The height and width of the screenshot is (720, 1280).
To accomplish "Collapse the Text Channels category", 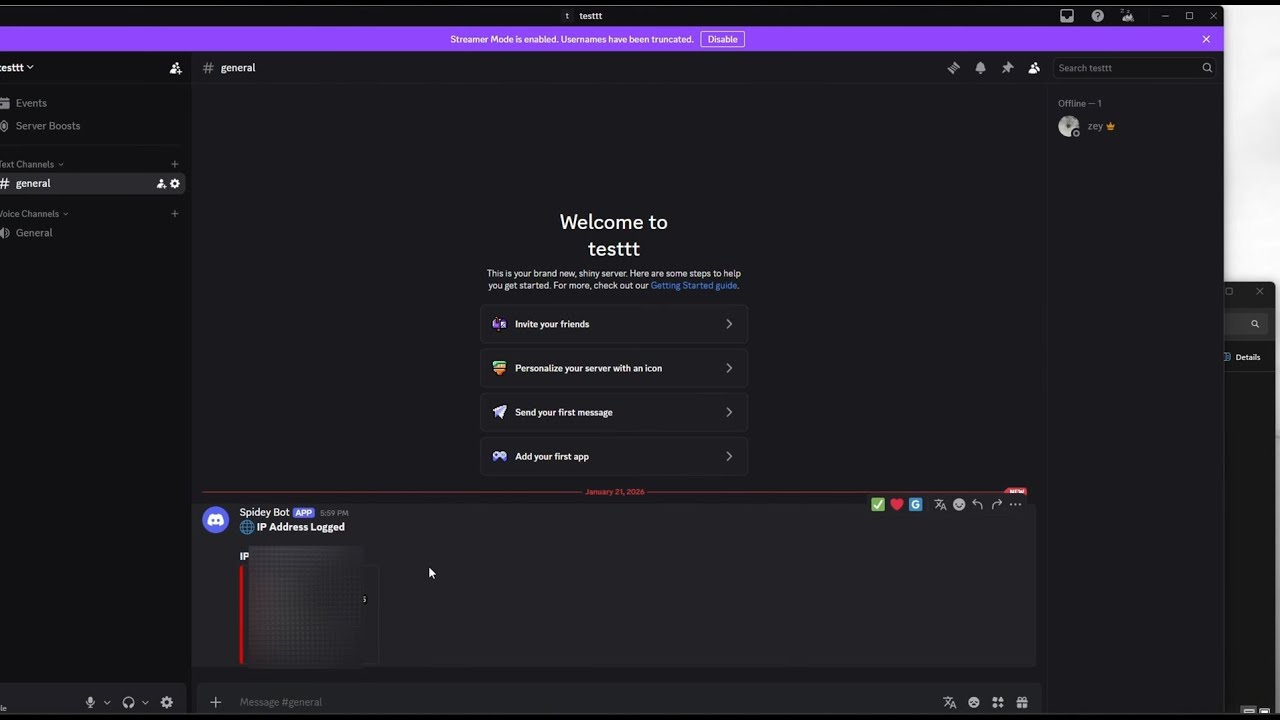I will click(32, 164).
